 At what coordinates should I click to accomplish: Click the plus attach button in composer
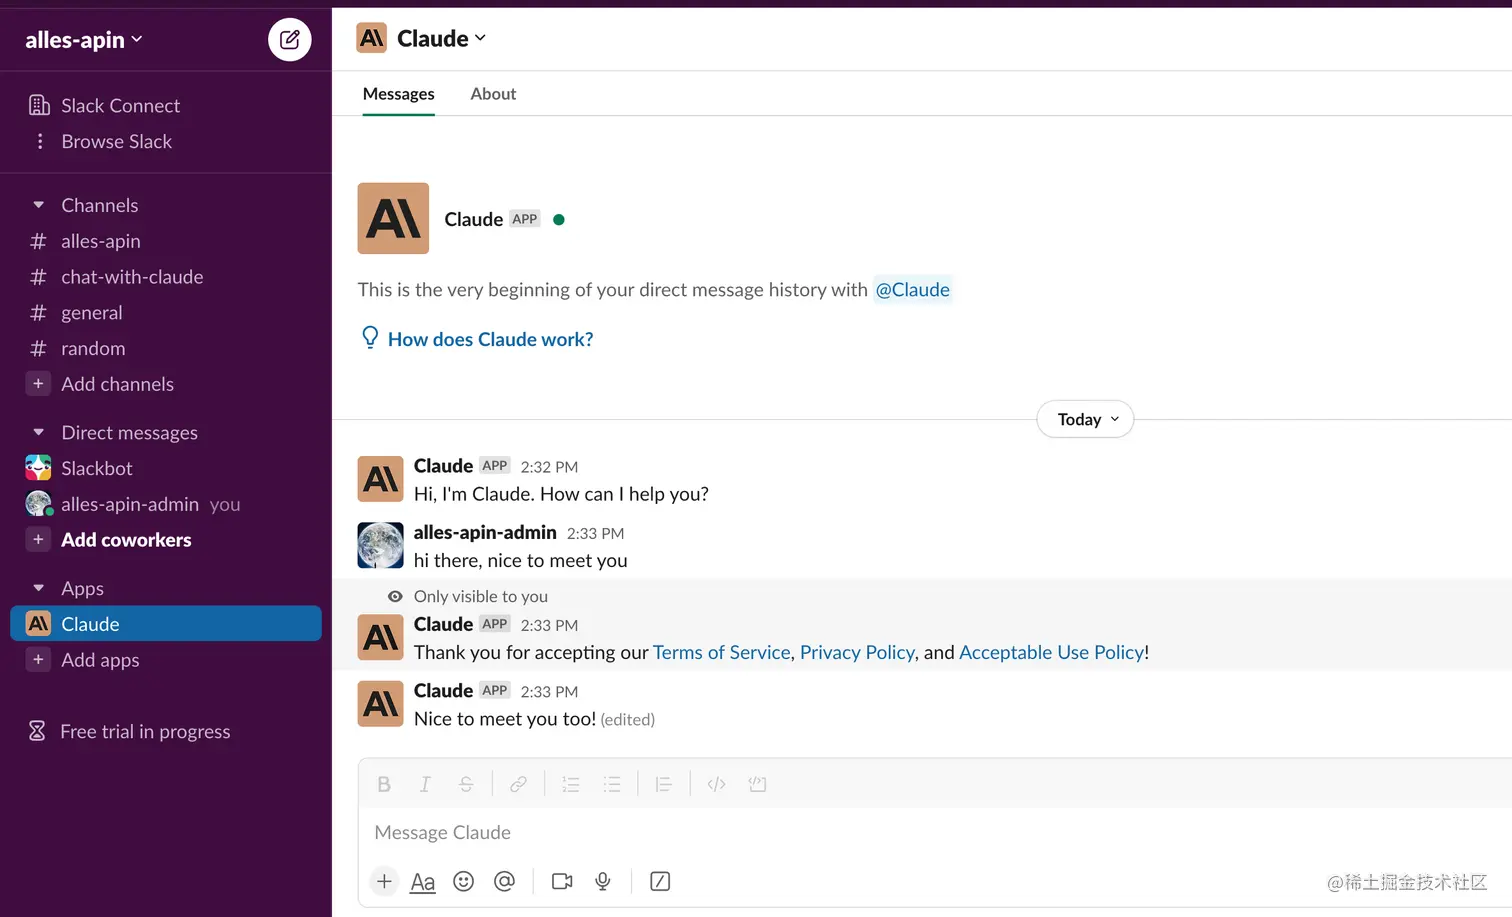coord(384,881)
